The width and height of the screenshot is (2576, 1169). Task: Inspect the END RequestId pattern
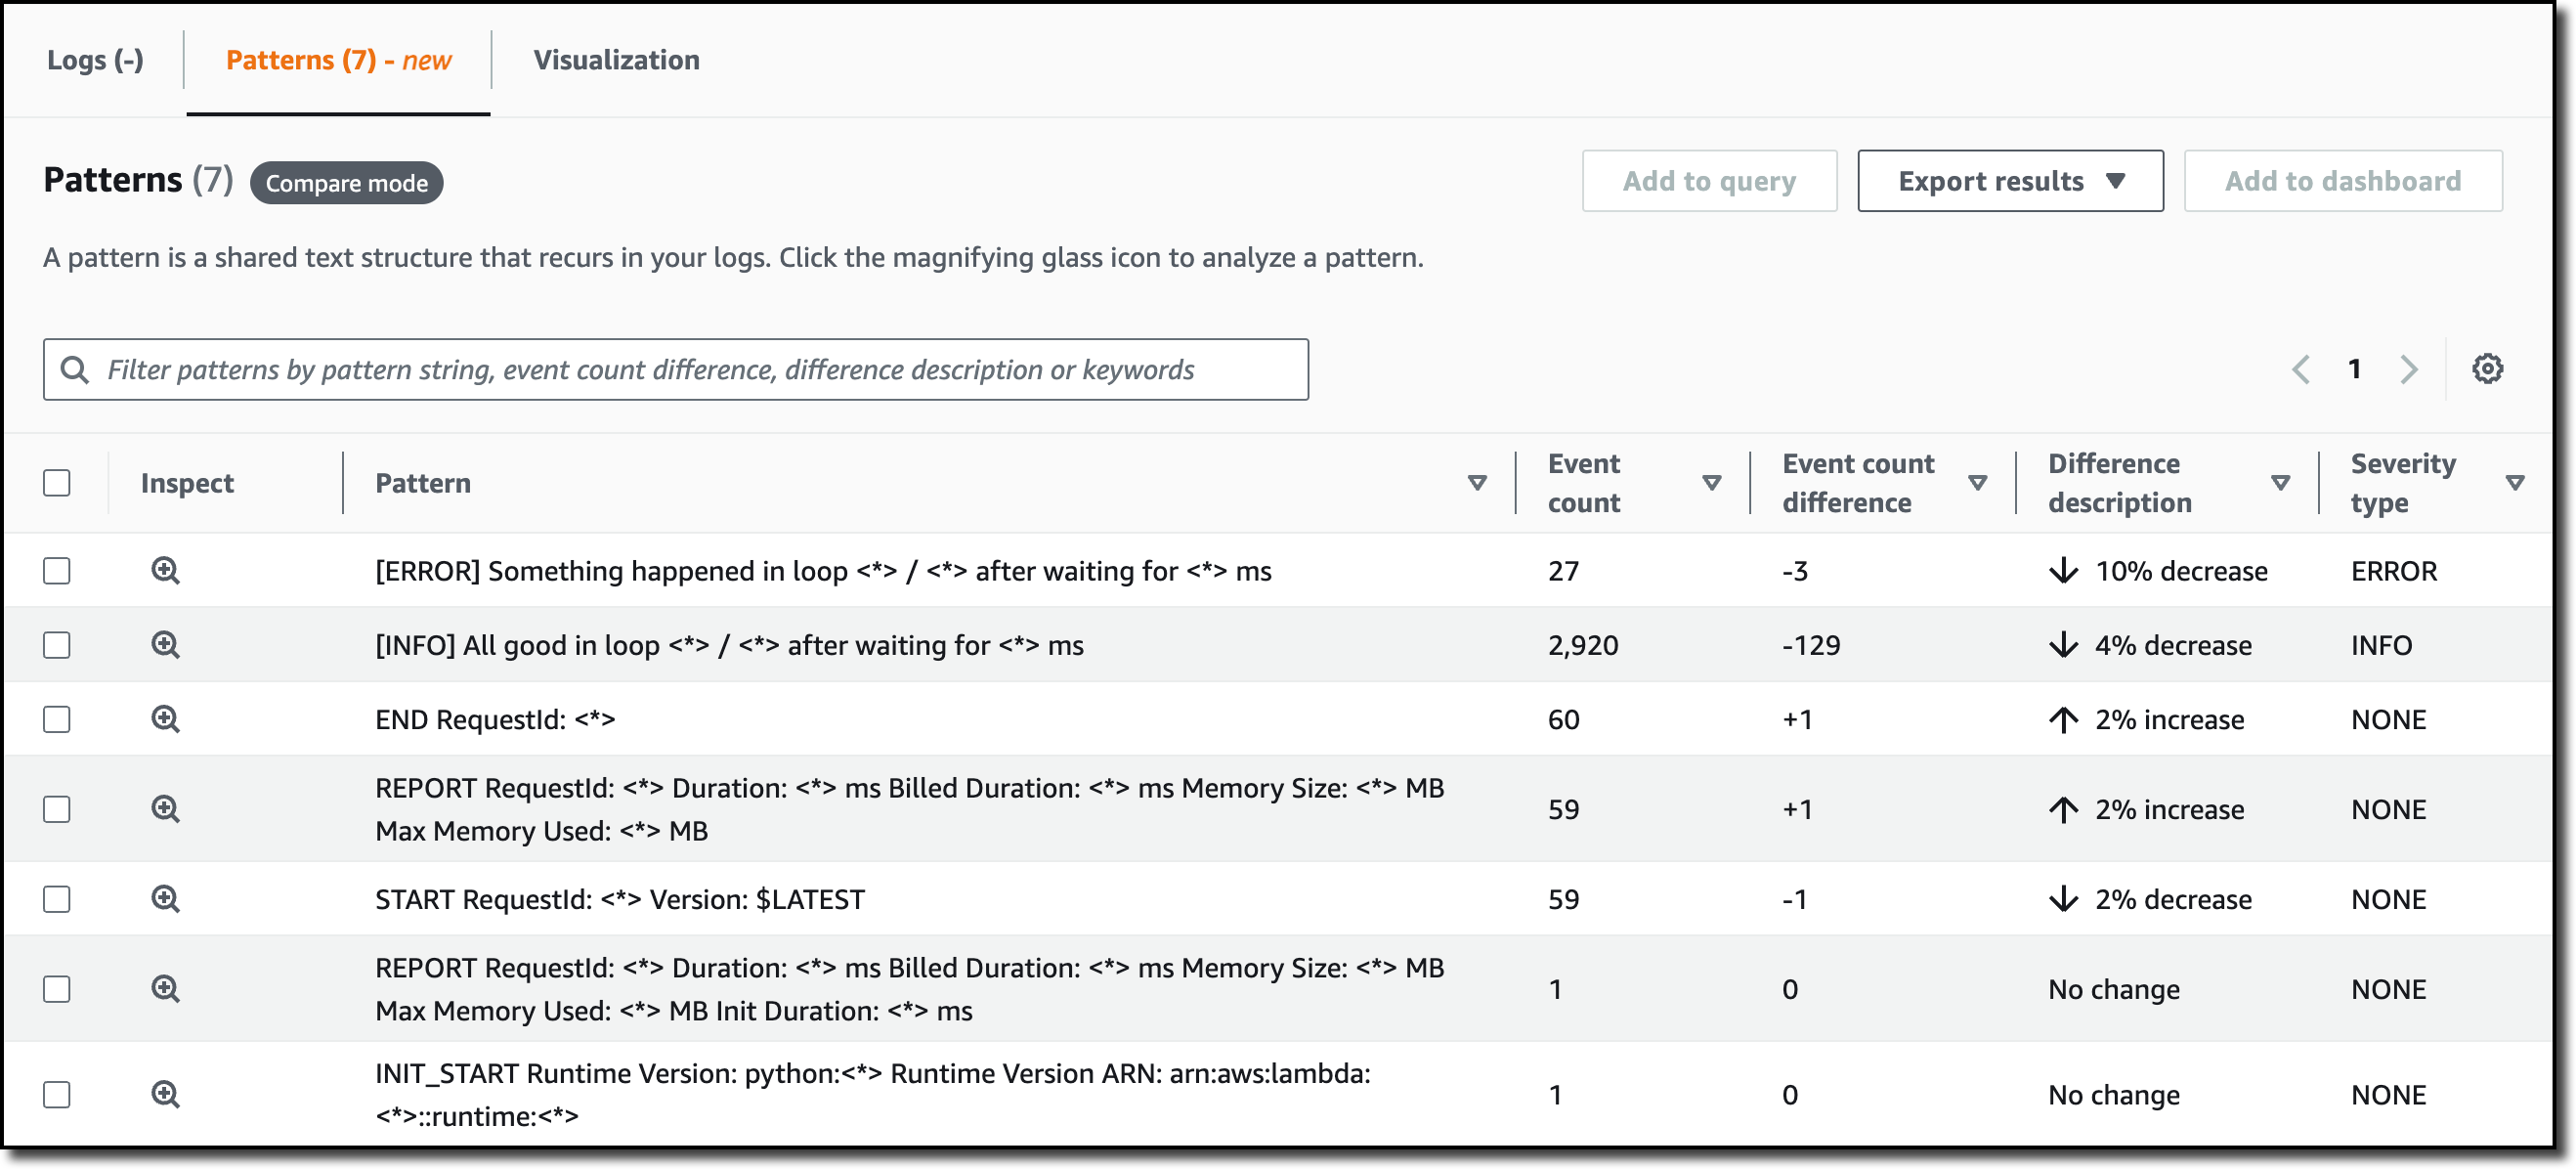(165, 719)
